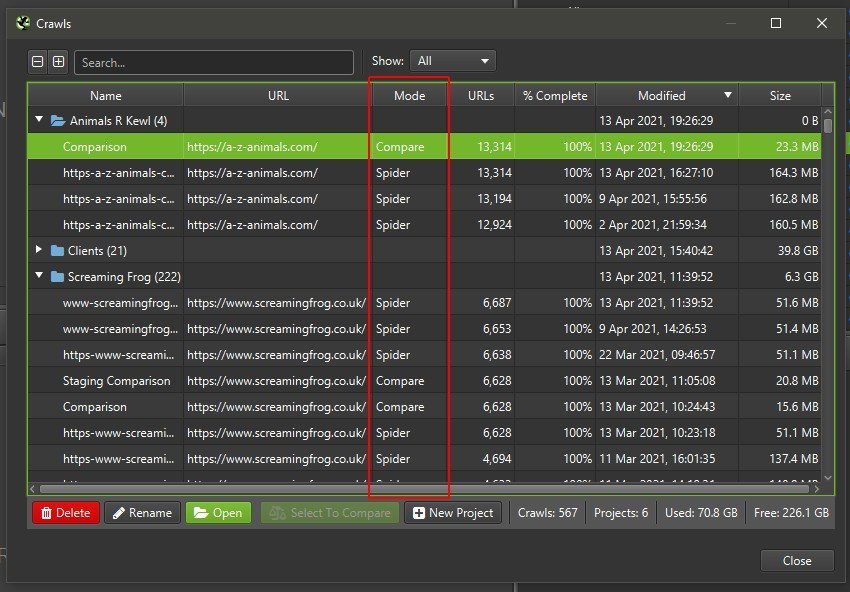Viewport: 850px width, 592px height.
Task: Expand the Clients project folder
Action: click(40, 251)
